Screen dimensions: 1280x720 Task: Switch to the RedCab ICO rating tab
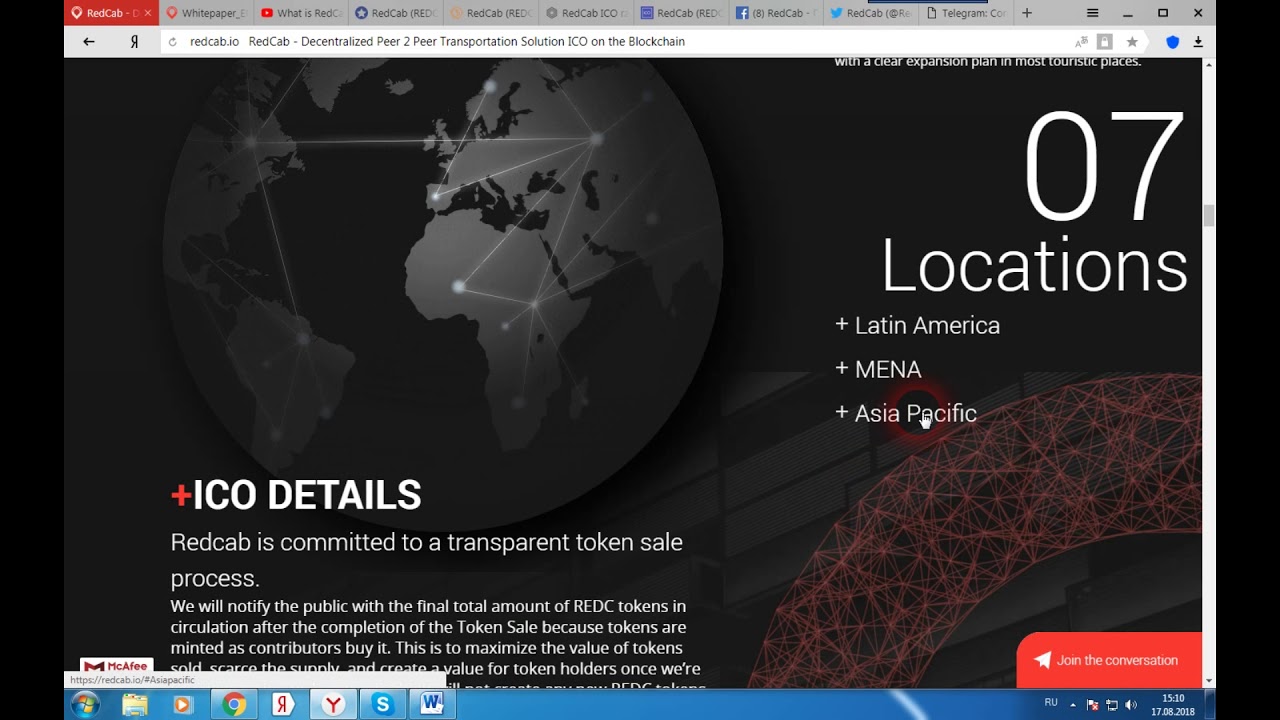[x=586, y=13]
